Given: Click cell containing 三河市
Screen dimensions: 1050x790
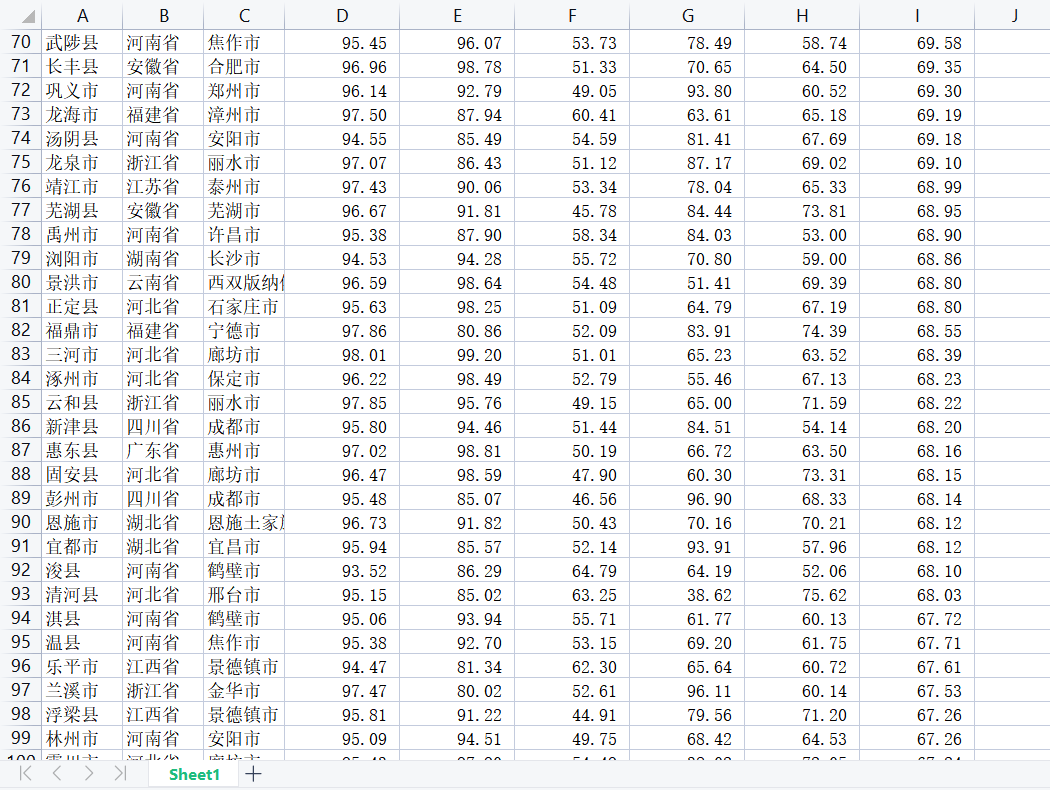Looking at the screenshot, I should [82, 354].
